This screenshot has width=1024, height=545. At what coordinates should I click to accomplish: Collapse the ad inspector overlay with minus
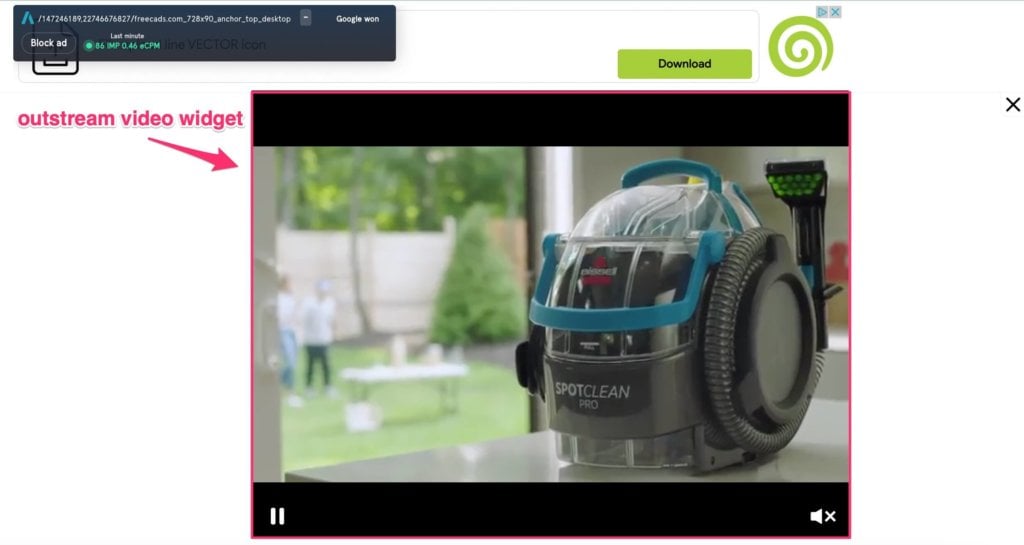point(305,18)
